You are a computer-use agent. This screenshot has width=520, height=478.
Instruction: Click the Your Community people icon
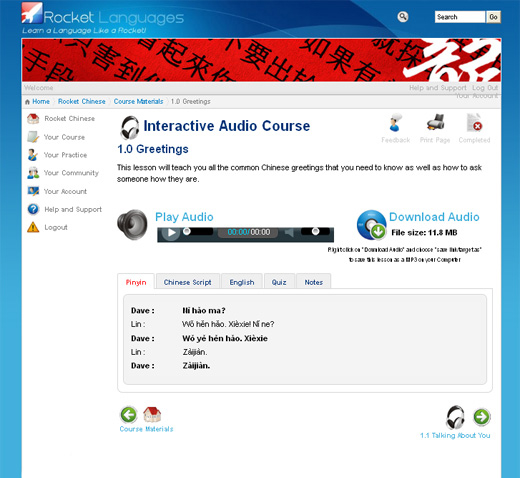pos(33,173)
